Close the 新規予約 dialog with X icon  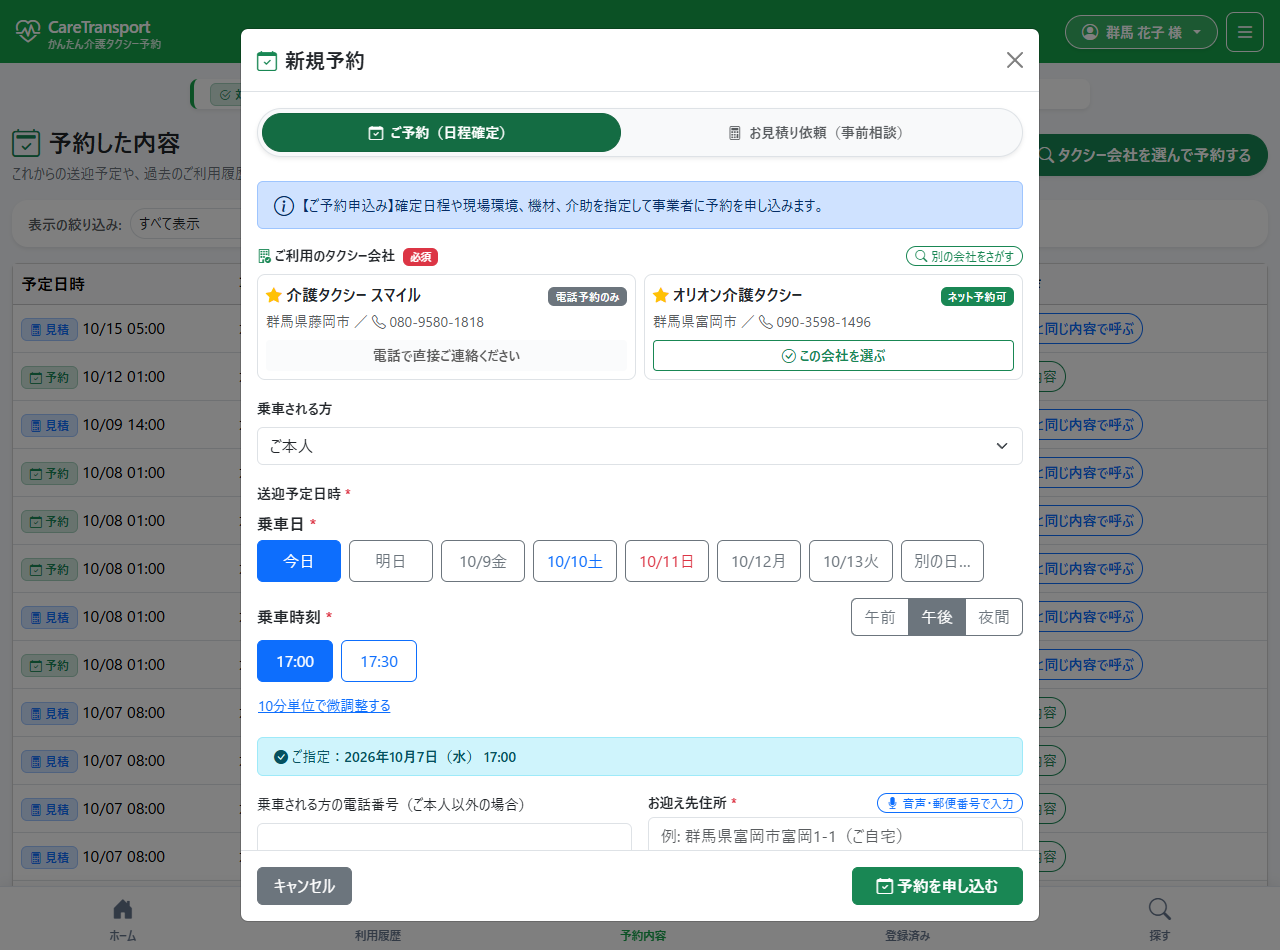[x=1015, y=60]
